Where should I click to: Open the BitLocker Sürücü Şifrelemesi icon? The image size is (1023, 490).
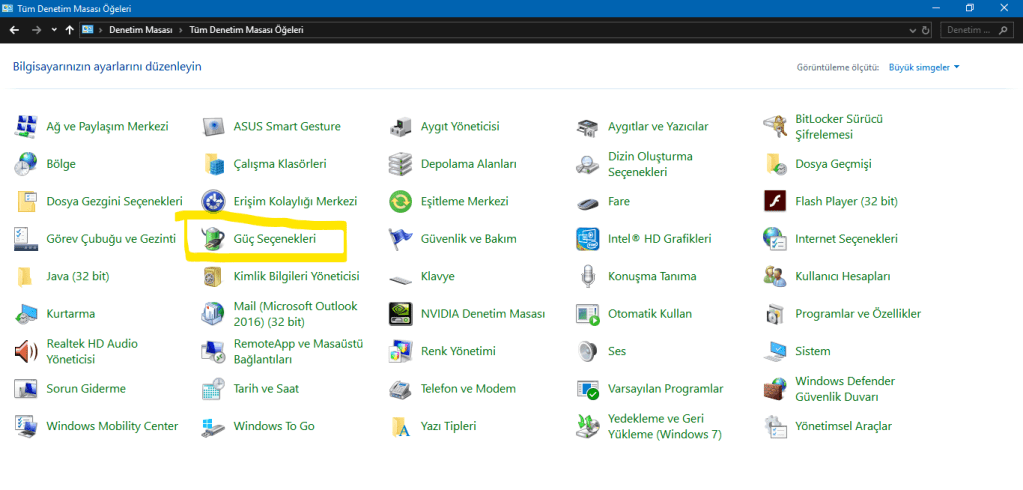click(x=775, y=126)
